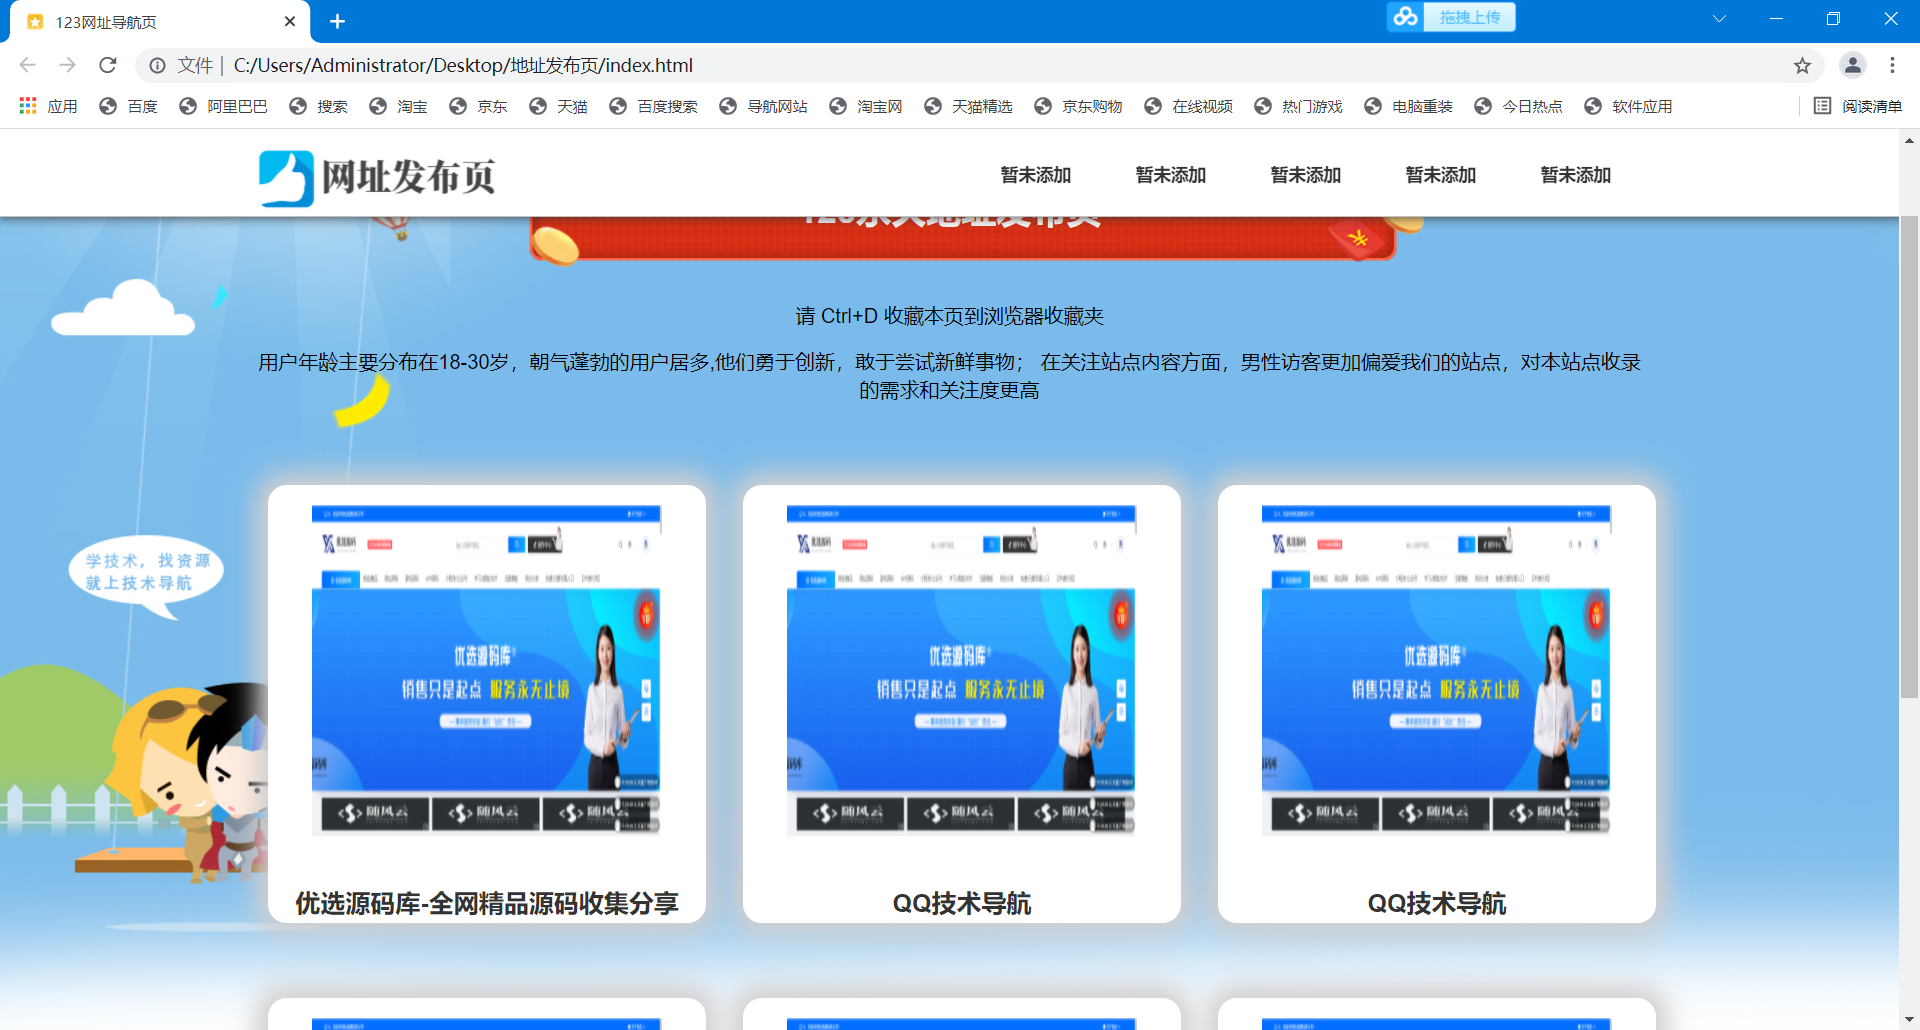The height and width of the screenshot is (1030, 1920).
Task: Open the 百度 bookmark
Action: coord(129,106)
